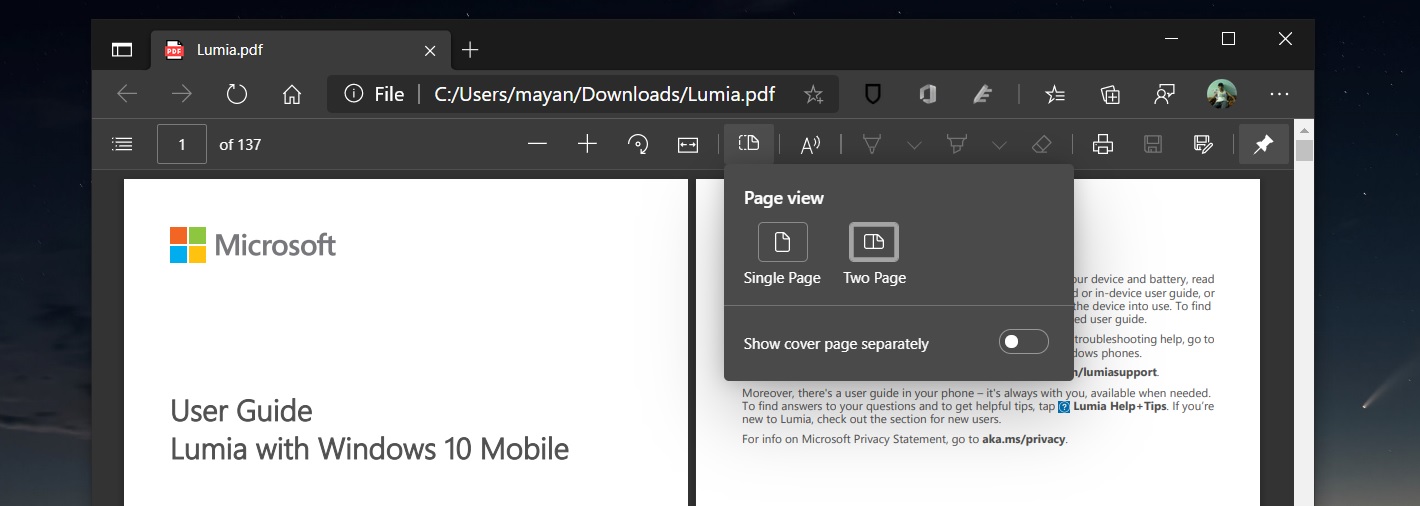Minimize the browser window
The width and height of the screenshot is (1420, 506).
[x=1171, y=39]
